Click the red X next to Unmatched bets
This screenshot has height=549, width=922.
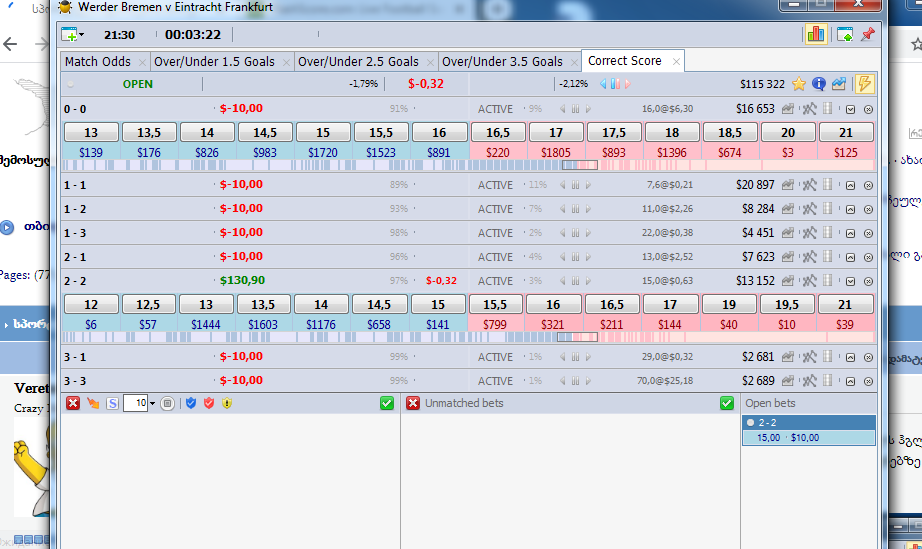pos(413,403)
